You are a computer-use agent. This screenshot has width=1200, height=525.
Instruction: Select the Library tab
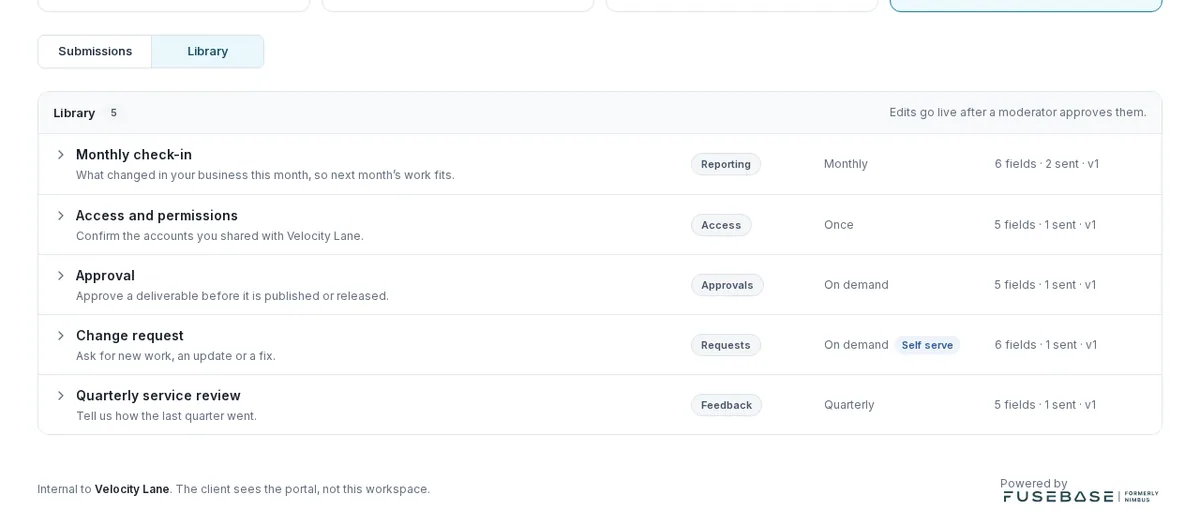pos(208,51)
